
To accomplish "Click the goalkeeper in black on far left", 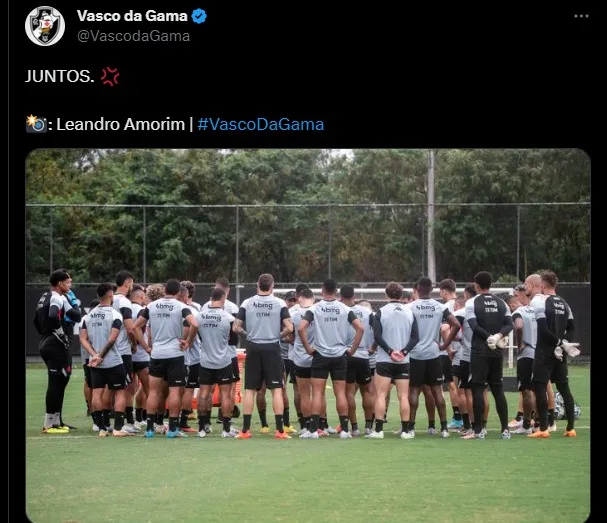I will click(57, 350).
